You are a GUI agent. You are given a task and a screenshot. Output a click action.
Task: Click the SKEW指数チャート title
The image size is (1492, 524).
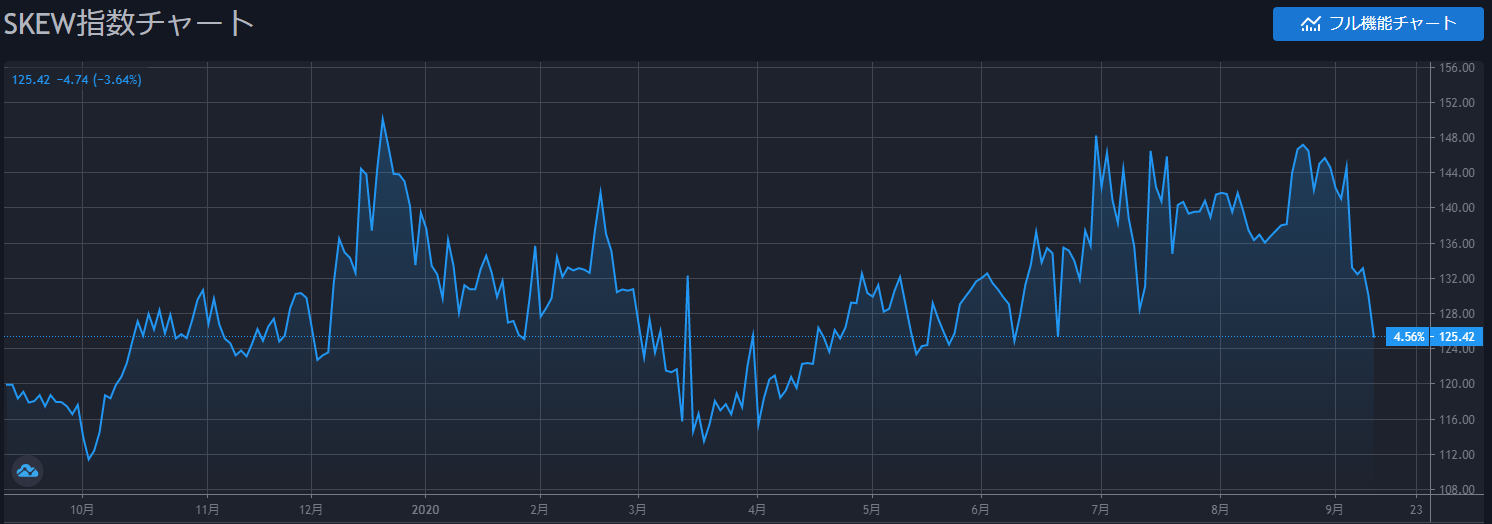coord(128,24)
